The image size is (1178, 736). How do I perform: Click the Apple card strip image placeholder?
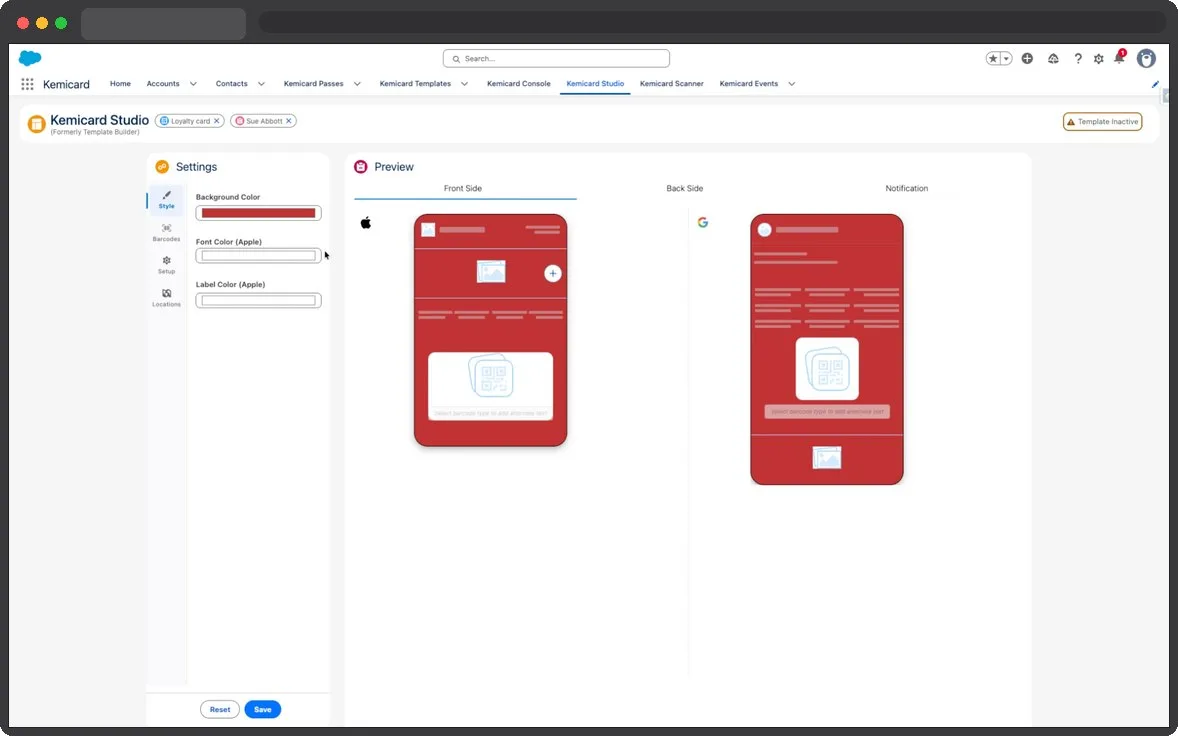click(491, 271)
